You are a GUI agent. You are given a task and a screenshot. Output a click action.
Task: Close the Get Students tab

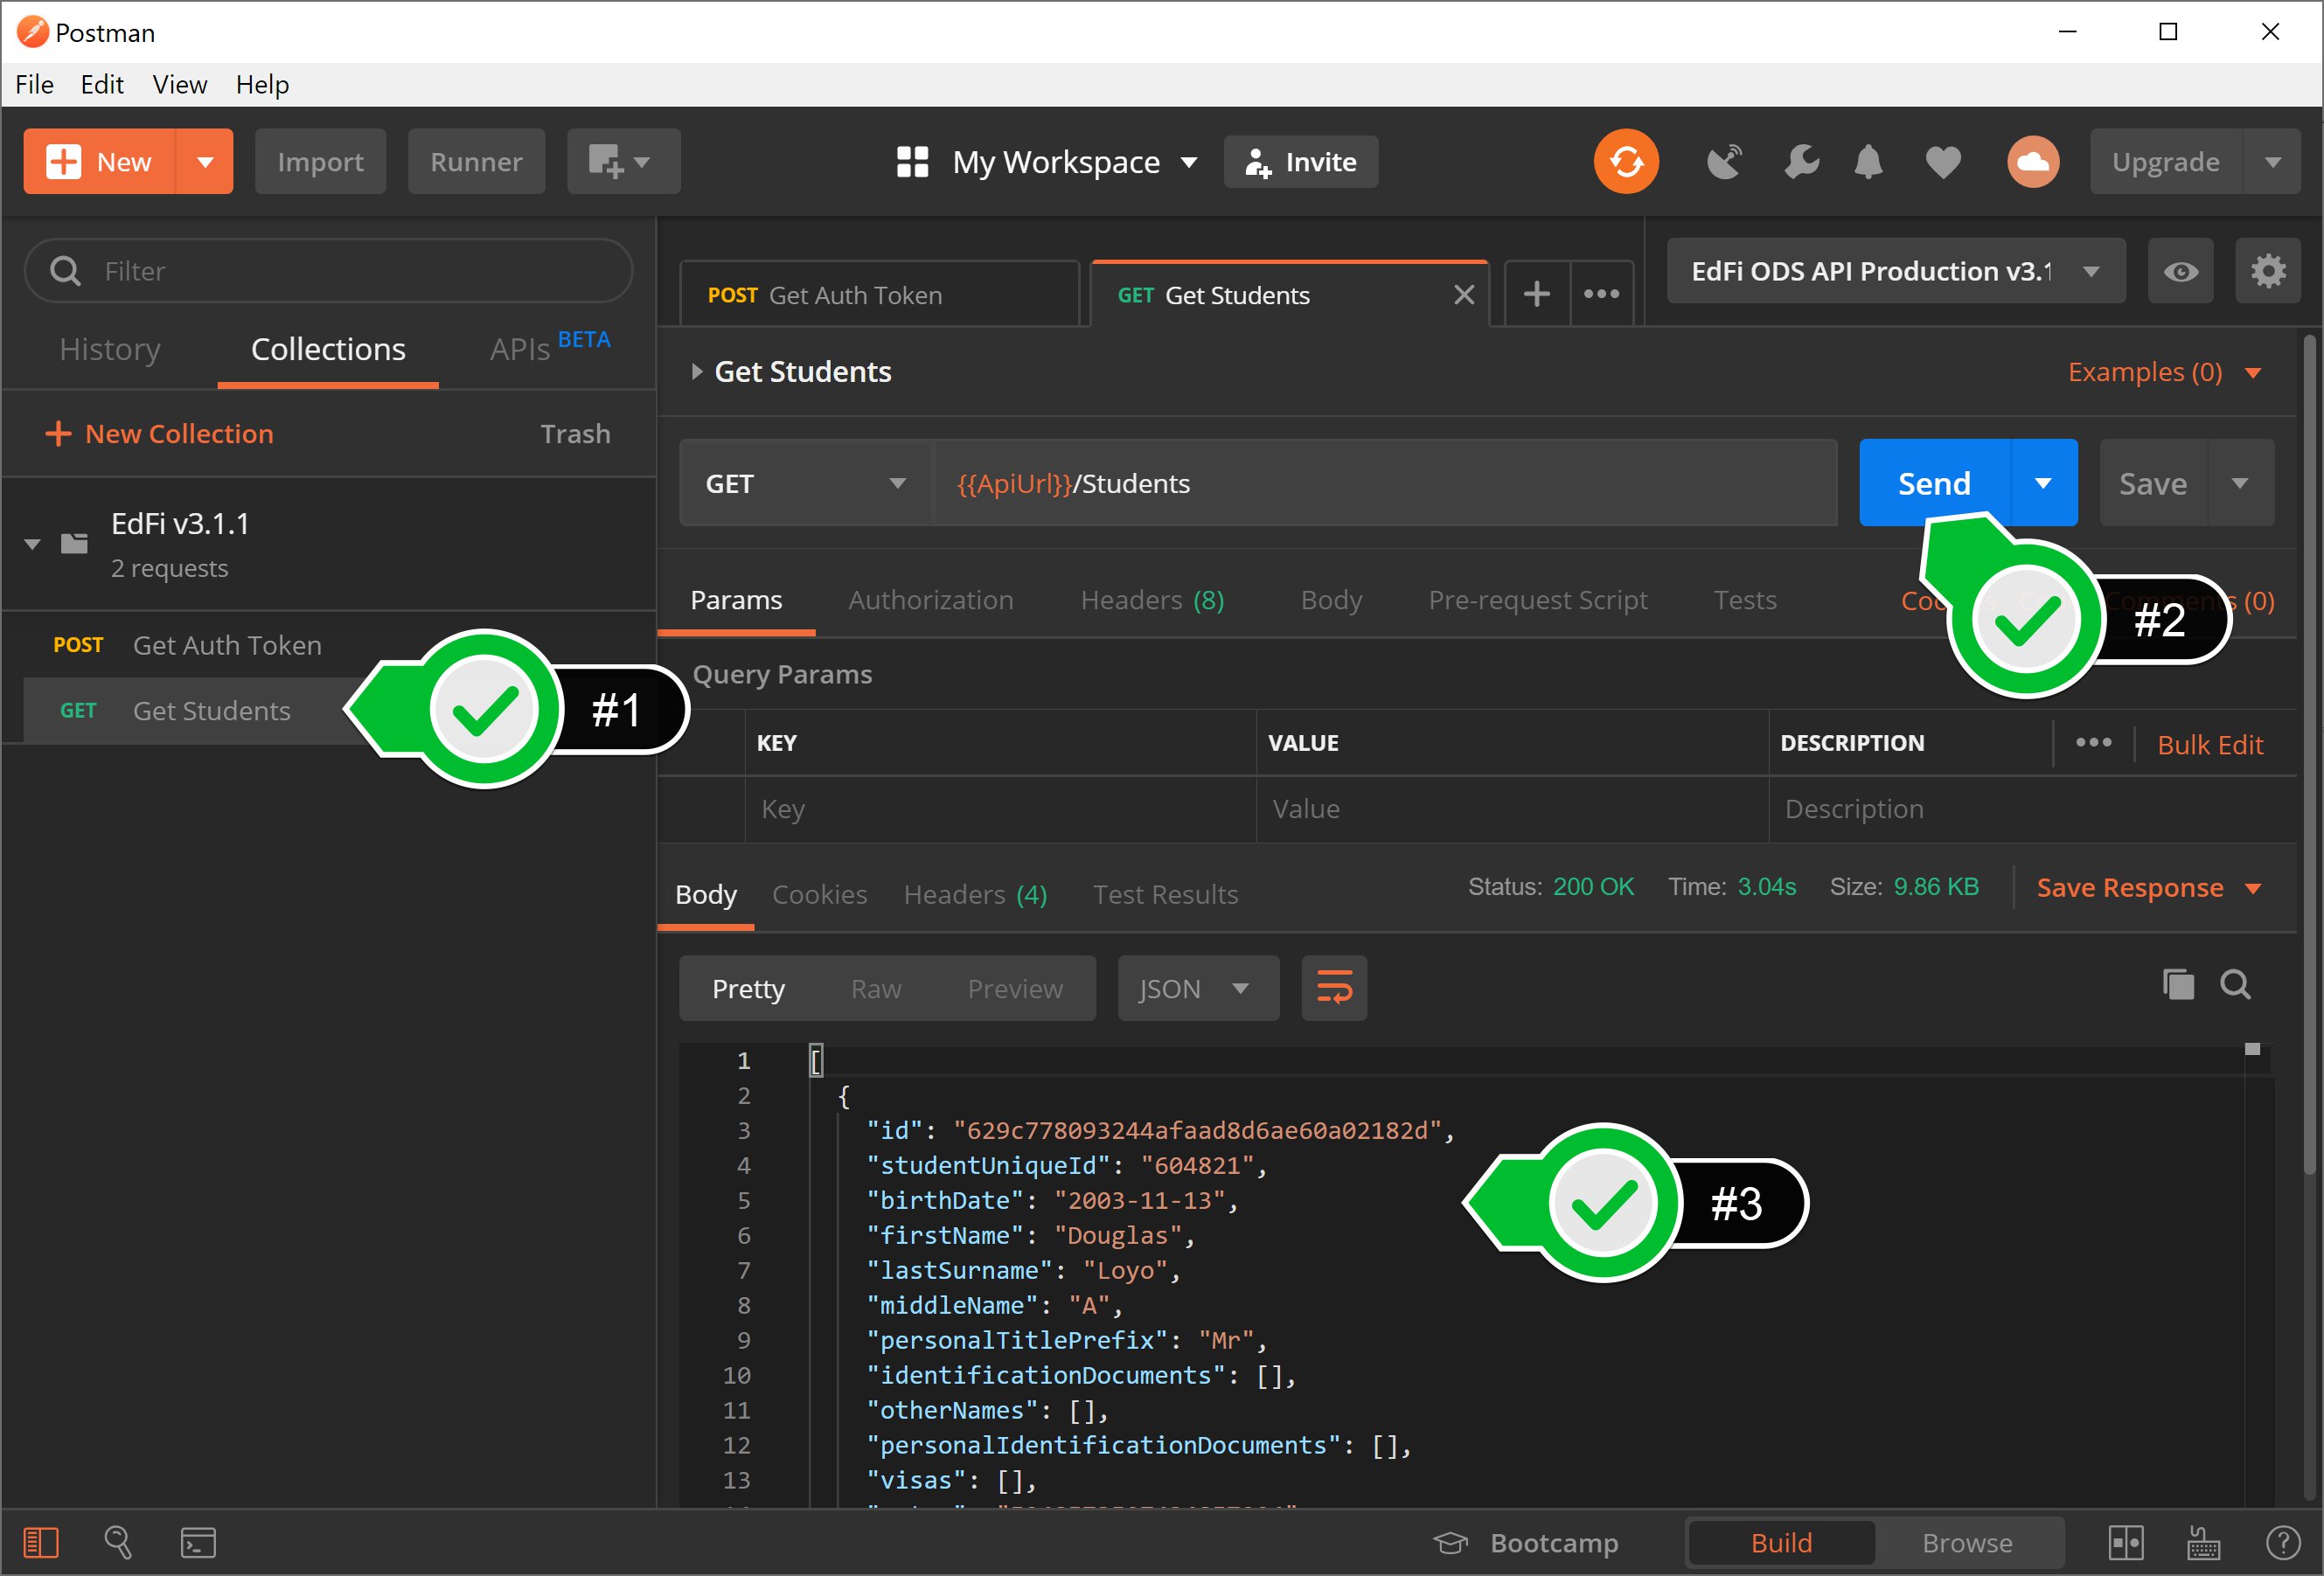pos(1464,294)
